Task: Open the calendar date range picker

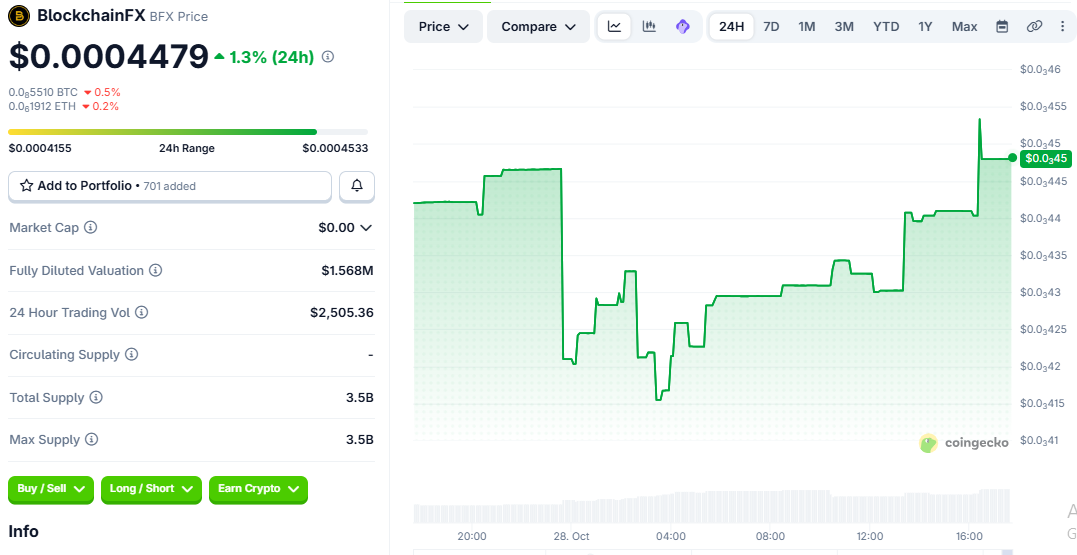Action: pos(1002,27)
